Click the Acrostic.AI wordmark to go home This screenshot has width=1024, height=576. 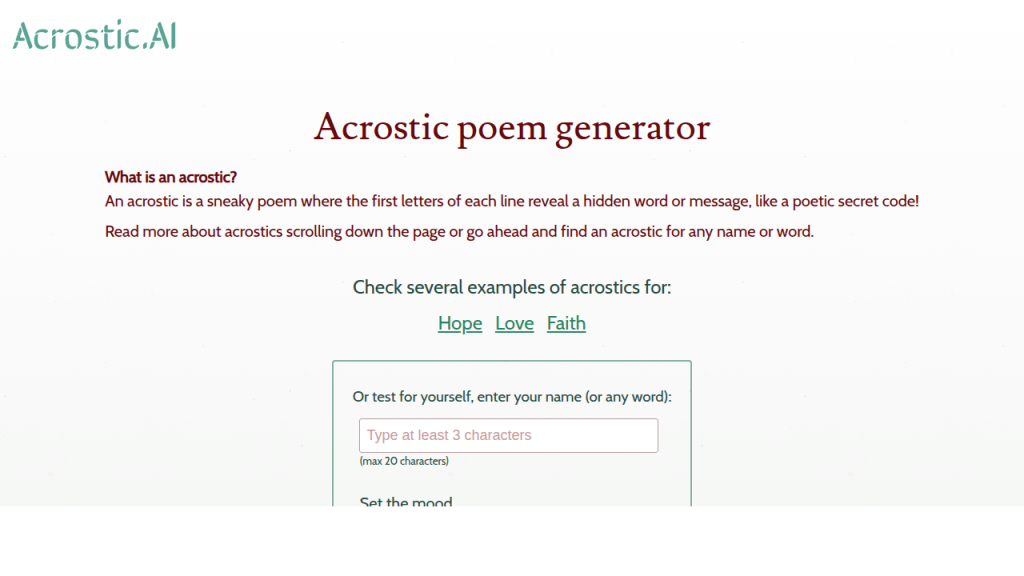(93, 34)
